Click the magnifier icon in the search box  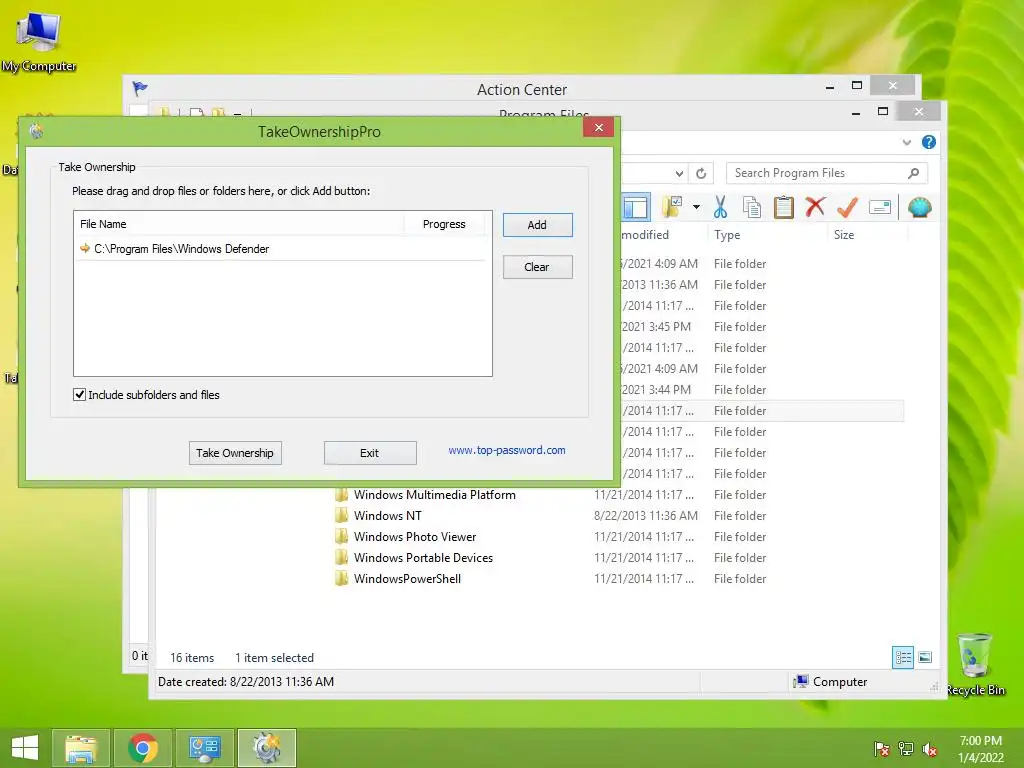pos(913,173)
